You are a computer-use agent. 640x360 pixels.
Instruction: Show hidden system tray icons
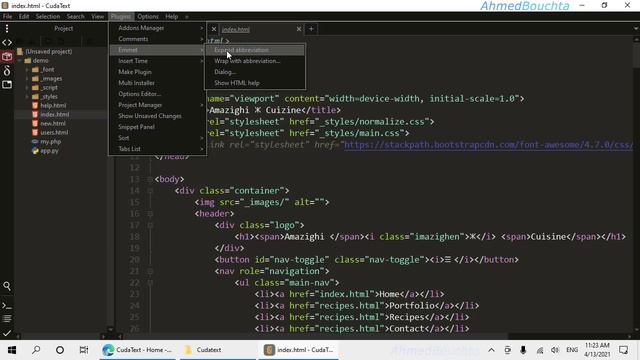(x=491, y=350)
